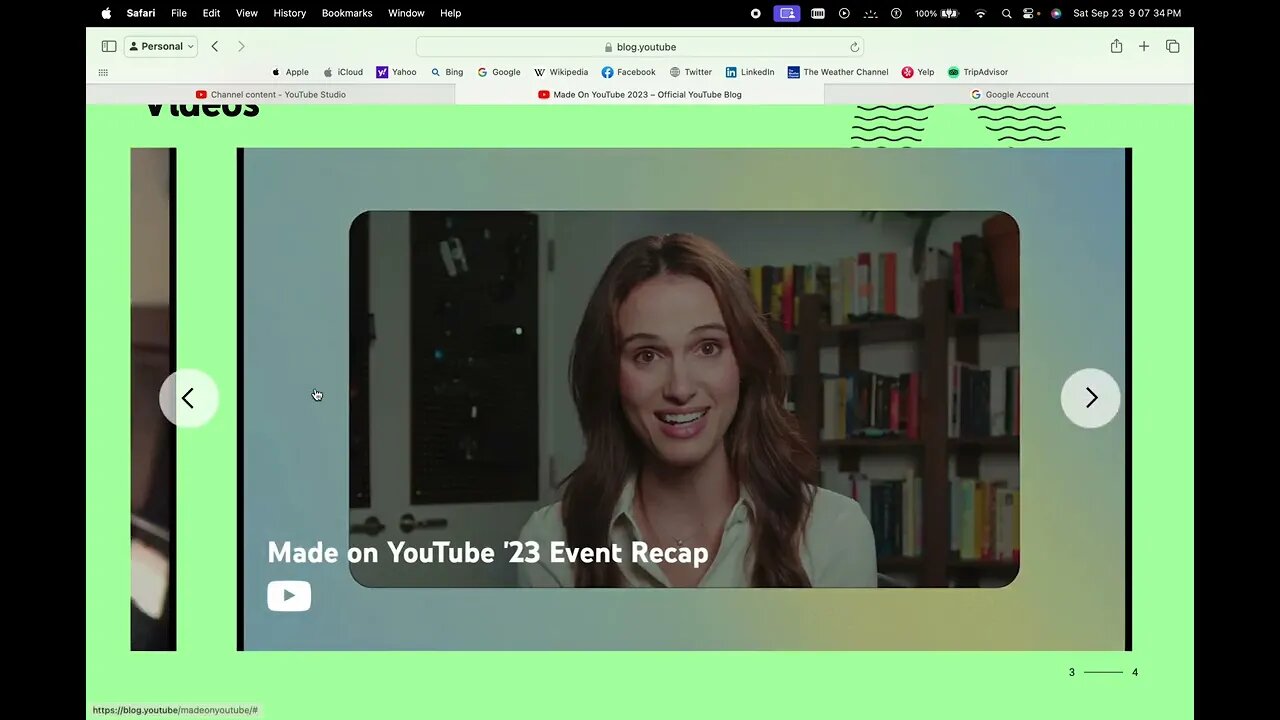1280x720 pixels.
Task: Switch to the Google Account tab
Action: point(1009,94)
